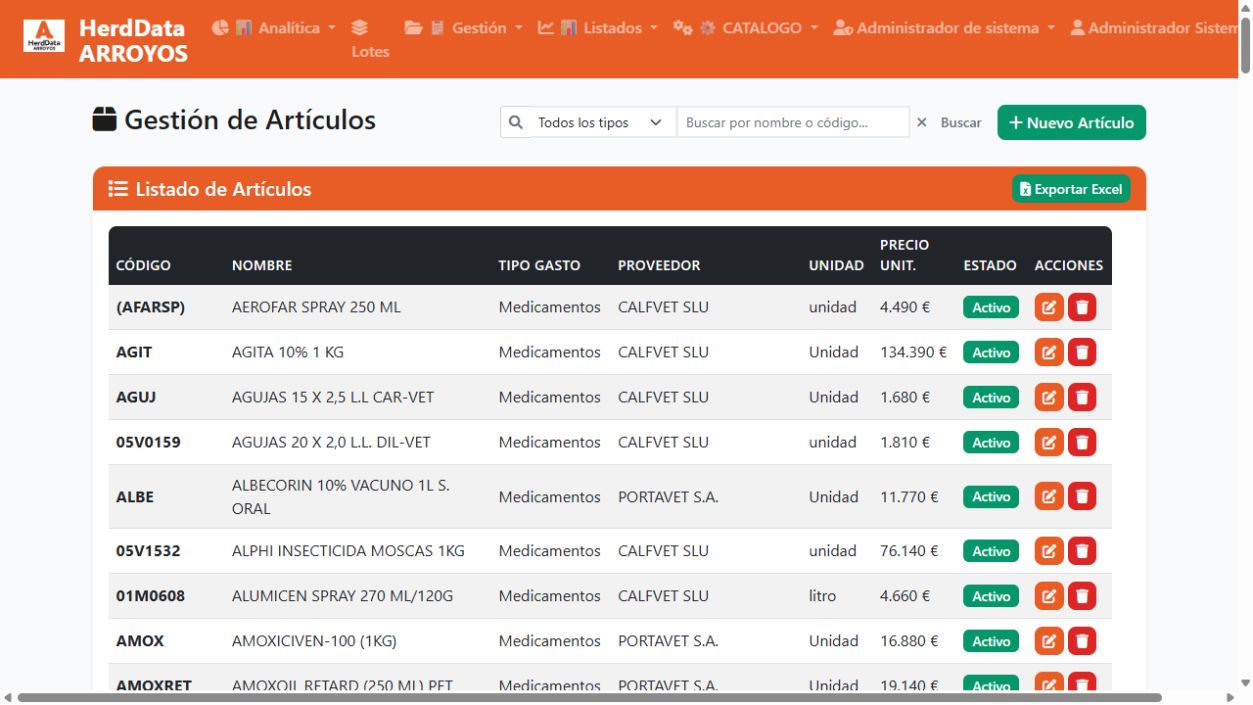This screenshot has width=1253, height=705.
Task: Expand the CATALOGO dropdown menu
Action: [x=746, y=28]
